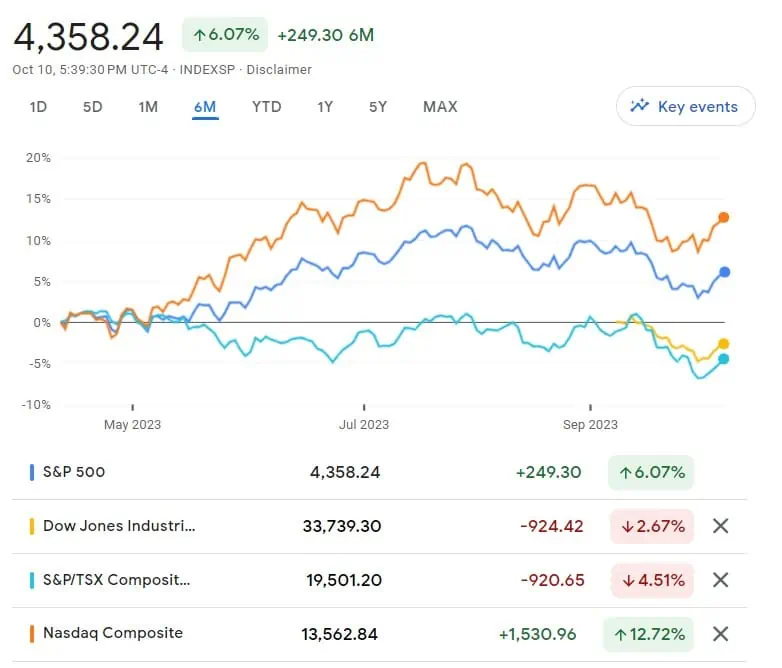Remove S&P/TSX Composite comparison with X icon

click(x=720, y=580)
